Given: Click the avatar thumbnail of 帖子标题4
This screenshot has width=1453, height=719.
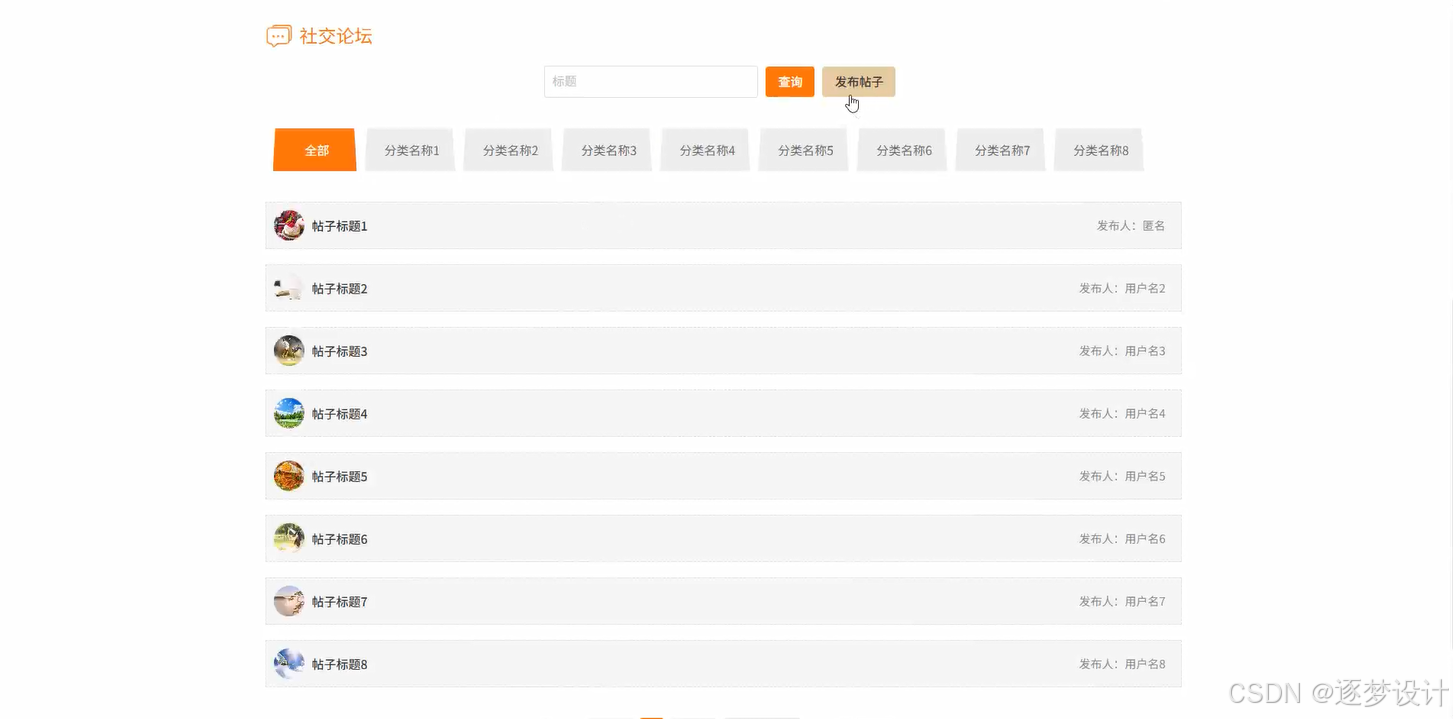Looking at the screenshot, I should coord(289,413).
